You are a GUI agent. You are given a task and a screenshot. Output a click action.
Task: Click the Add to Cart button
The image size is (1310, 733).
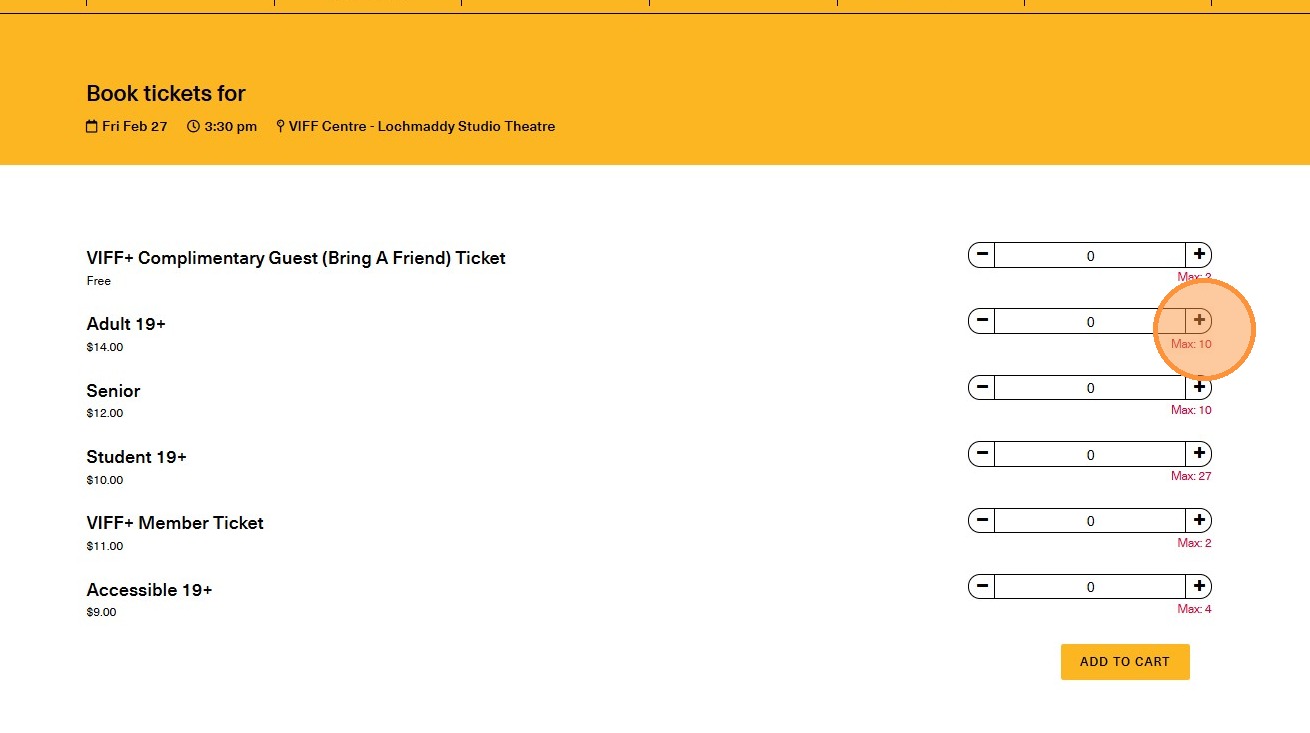tap(1125, 662)
